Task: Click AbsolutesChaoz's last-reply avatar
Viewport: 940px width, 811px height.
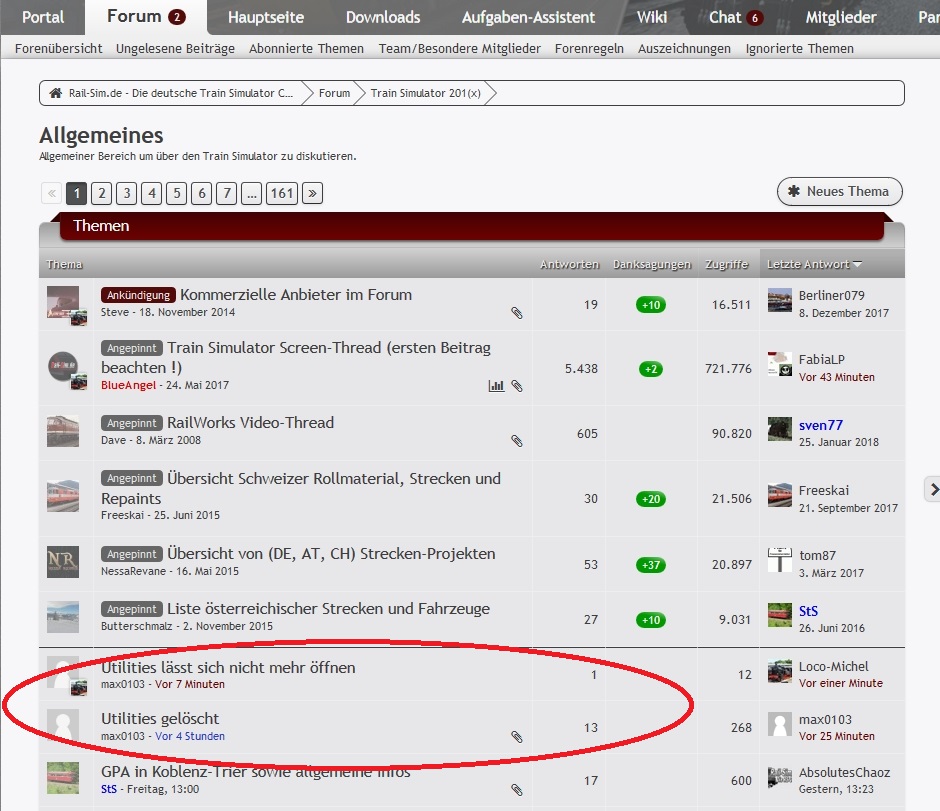Action: tap(780, 777)
